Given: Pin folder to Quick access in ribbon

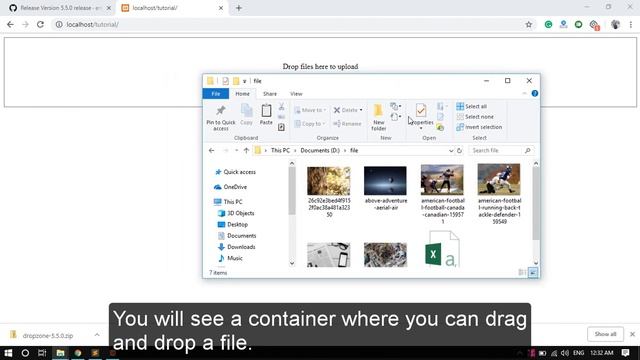Looking at the screenshot, I should [221, 117].
